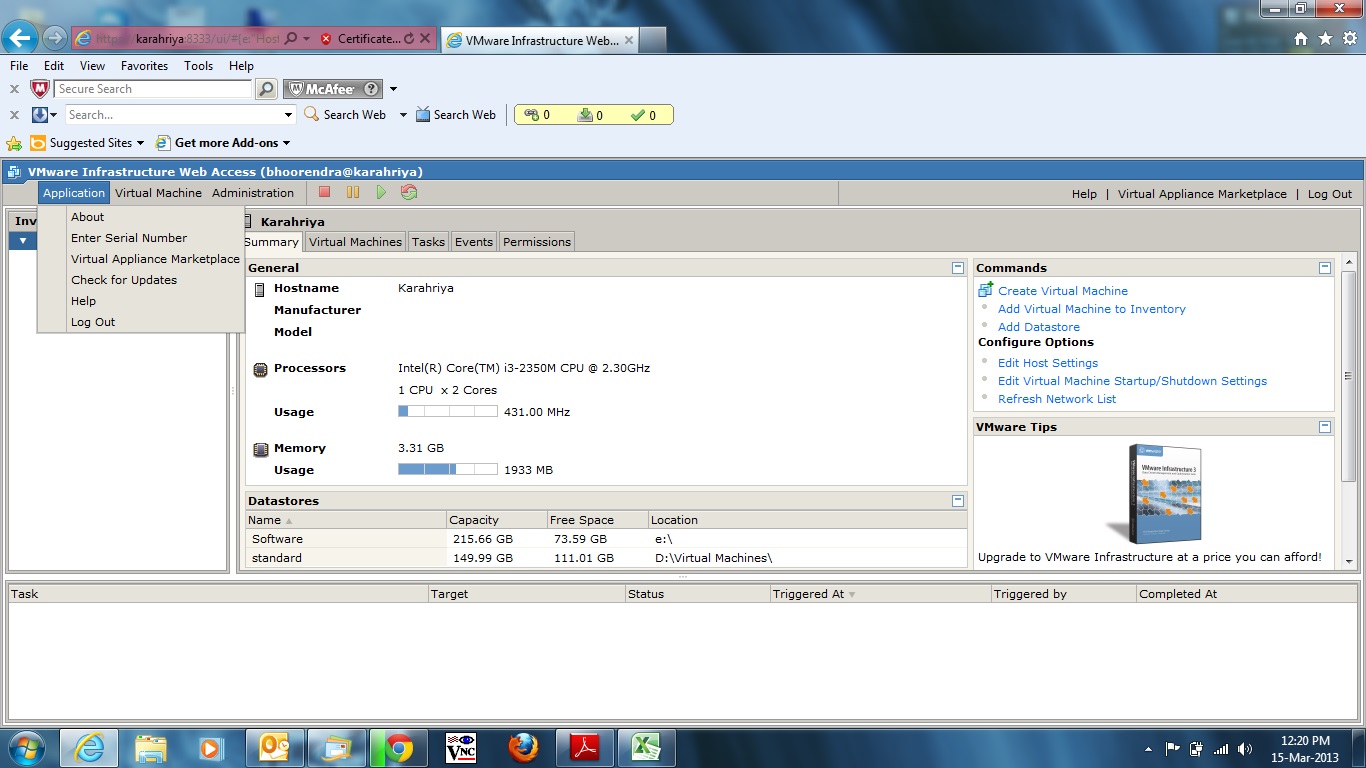The width and height of the screenshot is (1366, 768).
Task: Open VNC viewer from taskbar
Action: coord(461,748)
